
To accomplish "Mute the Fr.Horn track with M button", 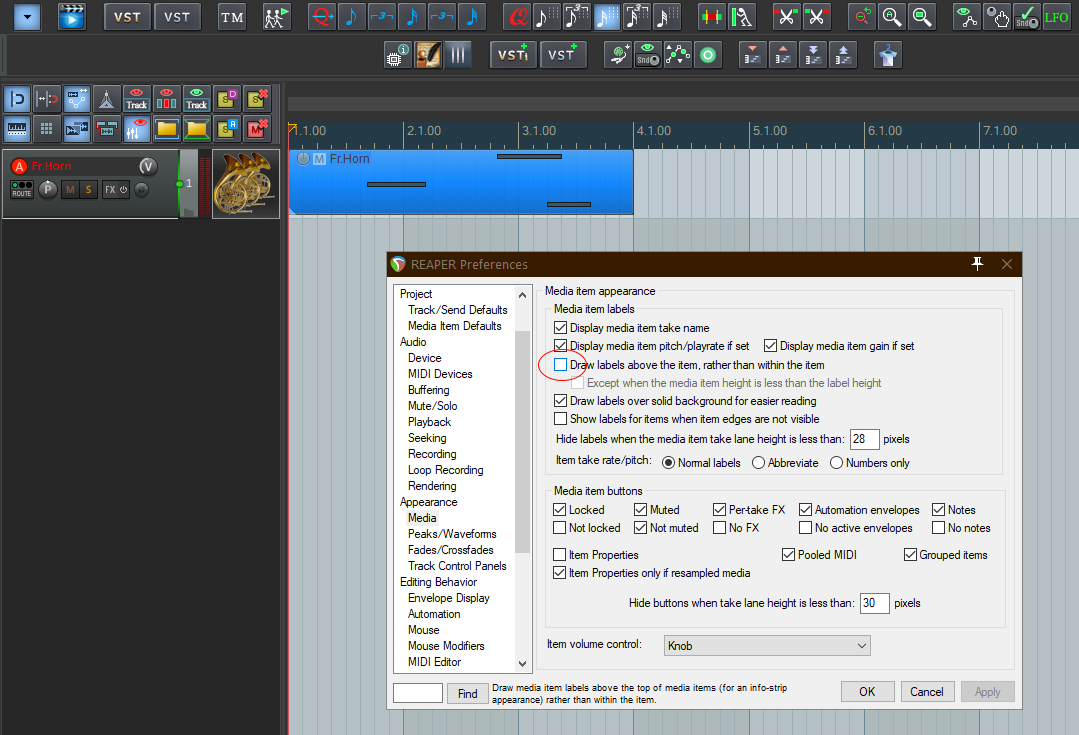I will 70,189.
